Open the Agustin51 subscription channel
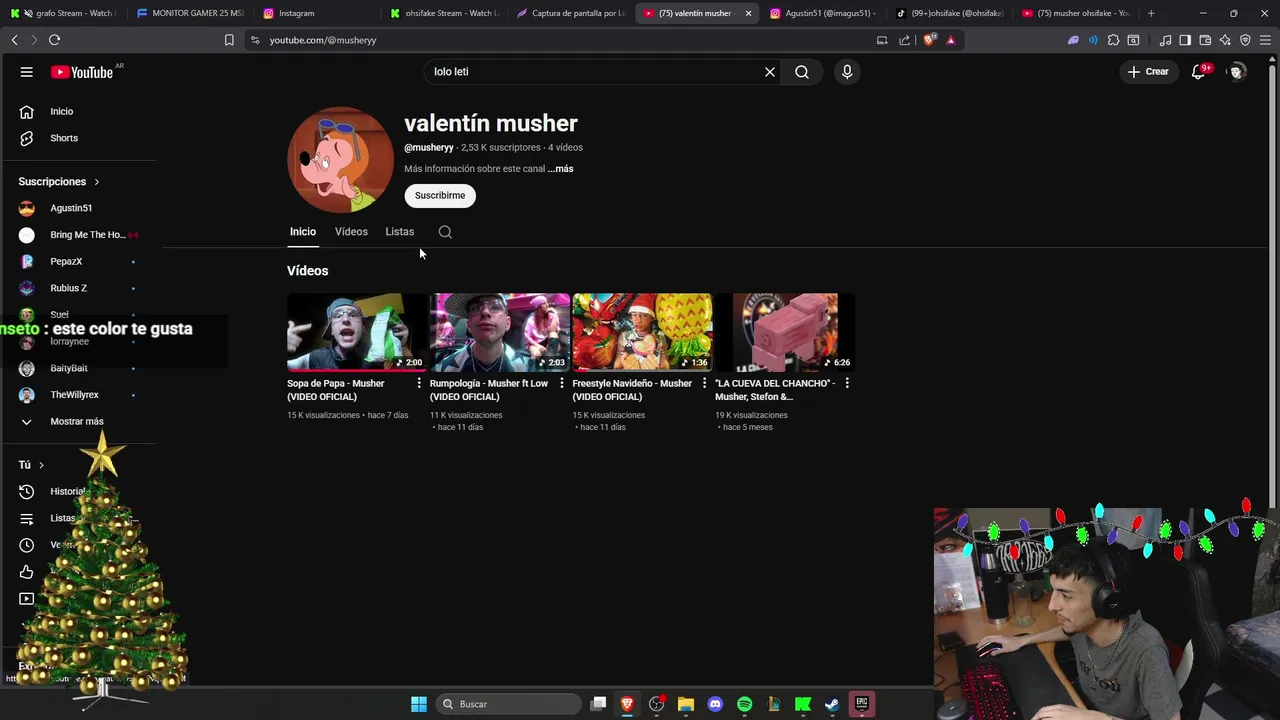1280x720 pixels. tap(78, 208)
